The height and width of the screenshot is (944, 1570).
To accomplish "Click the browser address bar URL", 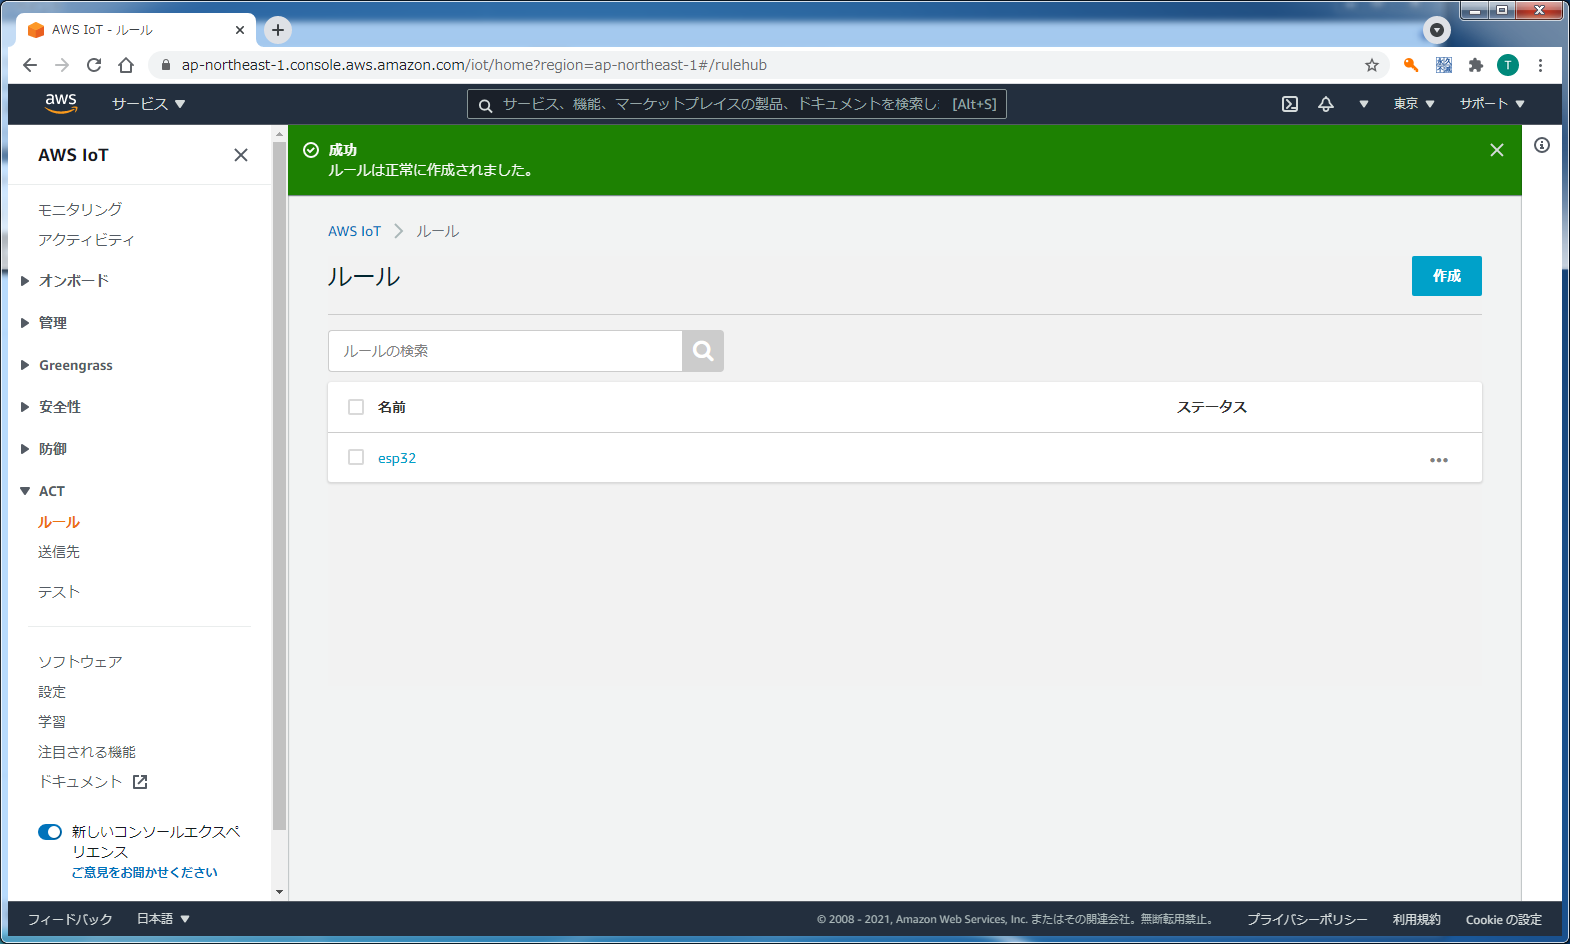I will click(x=474, y=65).
